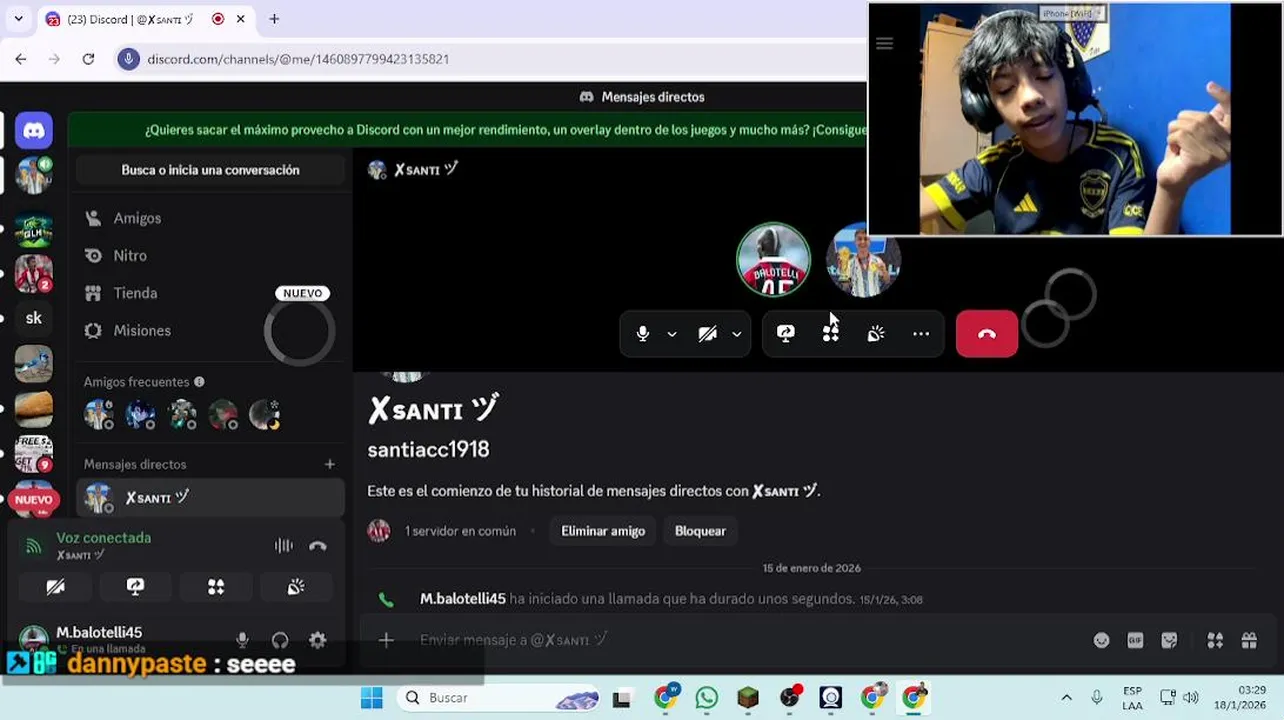Viewport: 1284px width, 720px height.
Task: Open the soundboard in call controls
Action: tap(876, 334)
